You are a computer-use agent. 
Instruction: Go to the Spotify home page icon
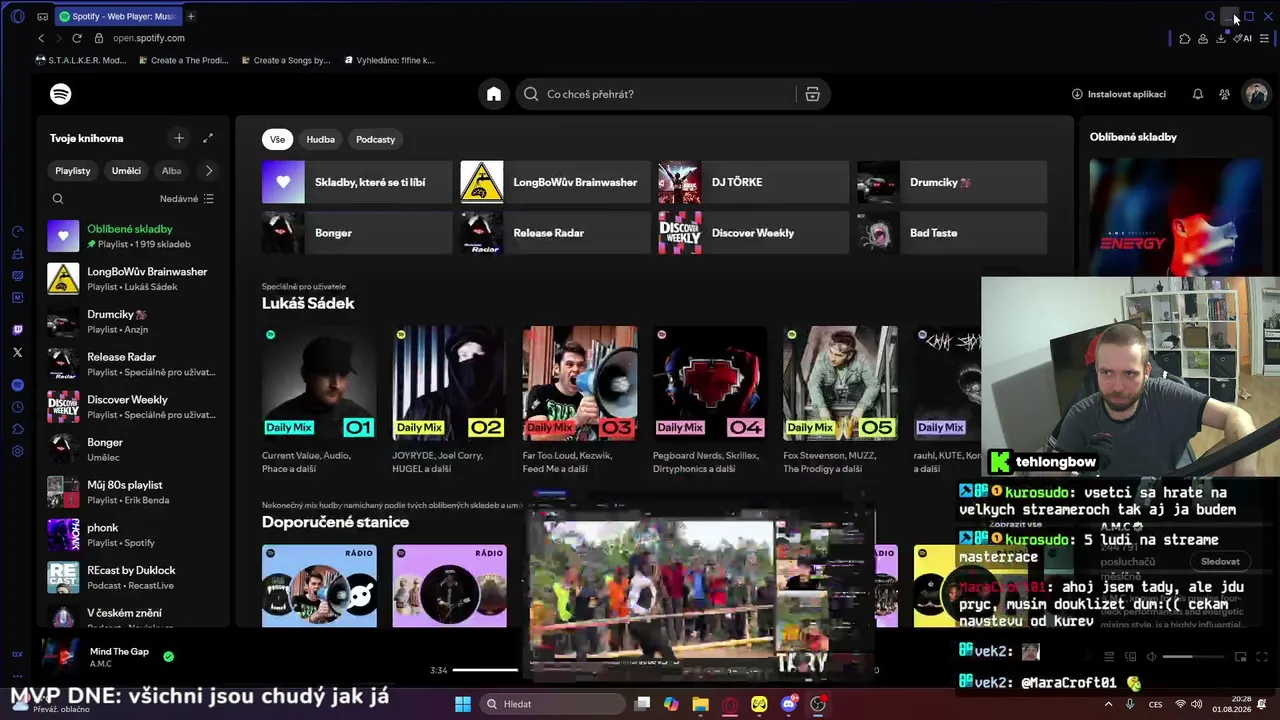coord(494,94)
